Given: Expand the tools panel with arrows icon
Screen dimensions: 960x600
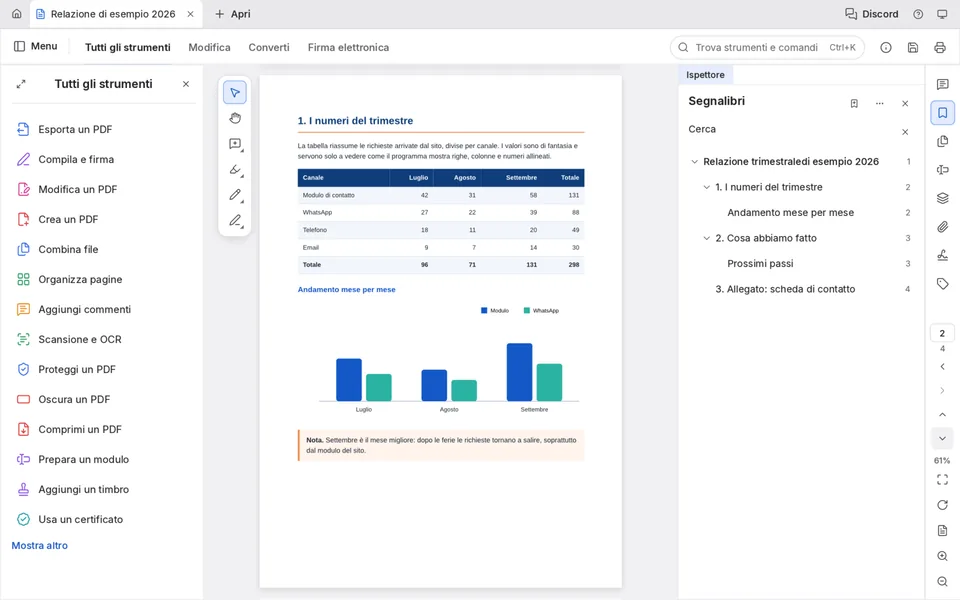Looking at the screenshot, I should pos(21,84).
